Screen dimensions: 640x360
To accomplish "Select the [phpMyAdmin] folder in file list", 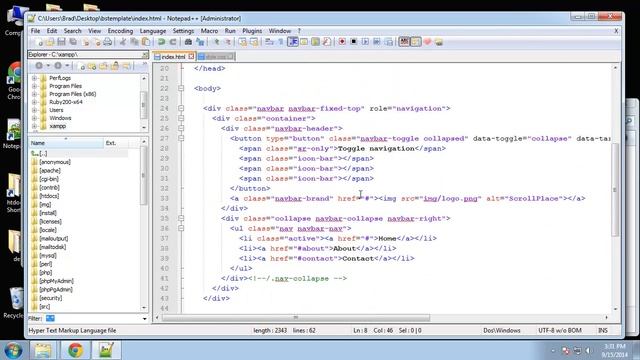I will click(x=56, y=281).
